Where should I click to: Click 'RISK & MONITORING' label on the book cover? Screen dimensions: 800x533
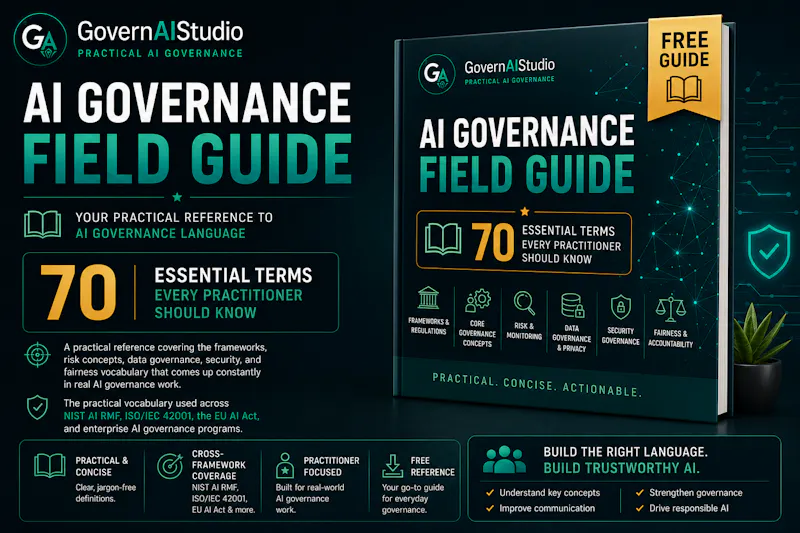(524, 331)
